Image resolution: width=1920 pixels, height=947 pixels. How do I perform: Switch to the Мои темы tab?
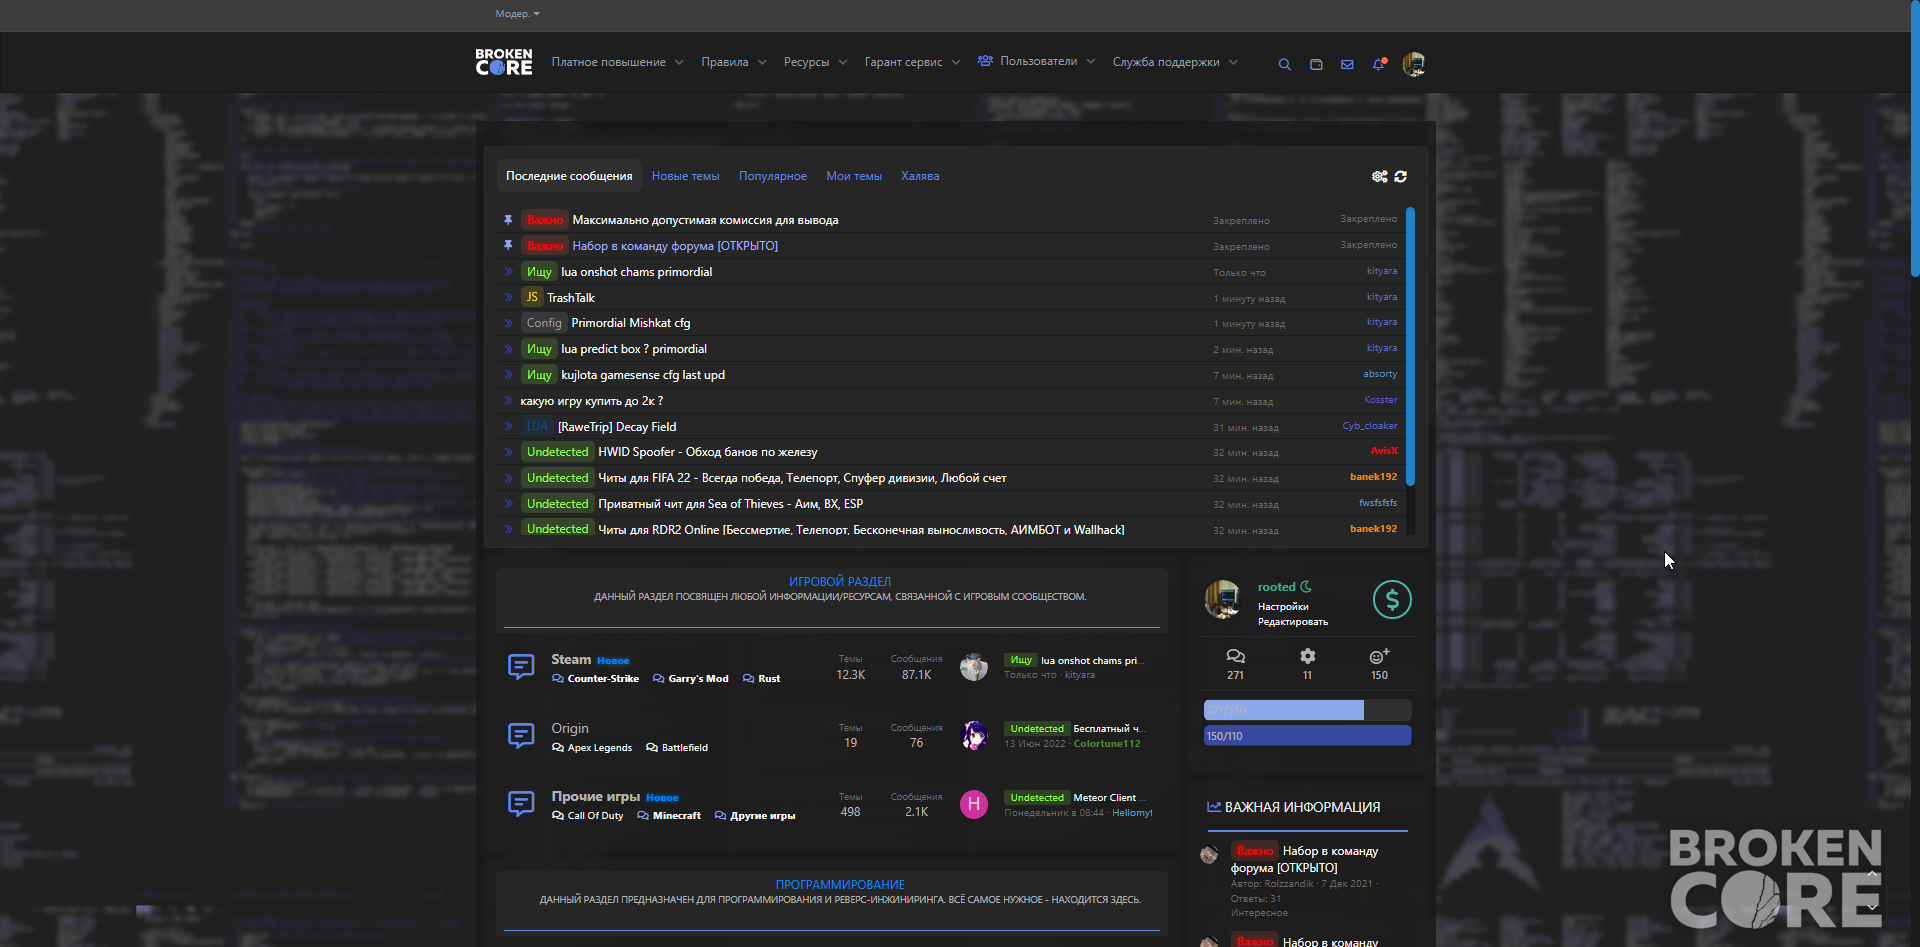(x=854, y=176)
